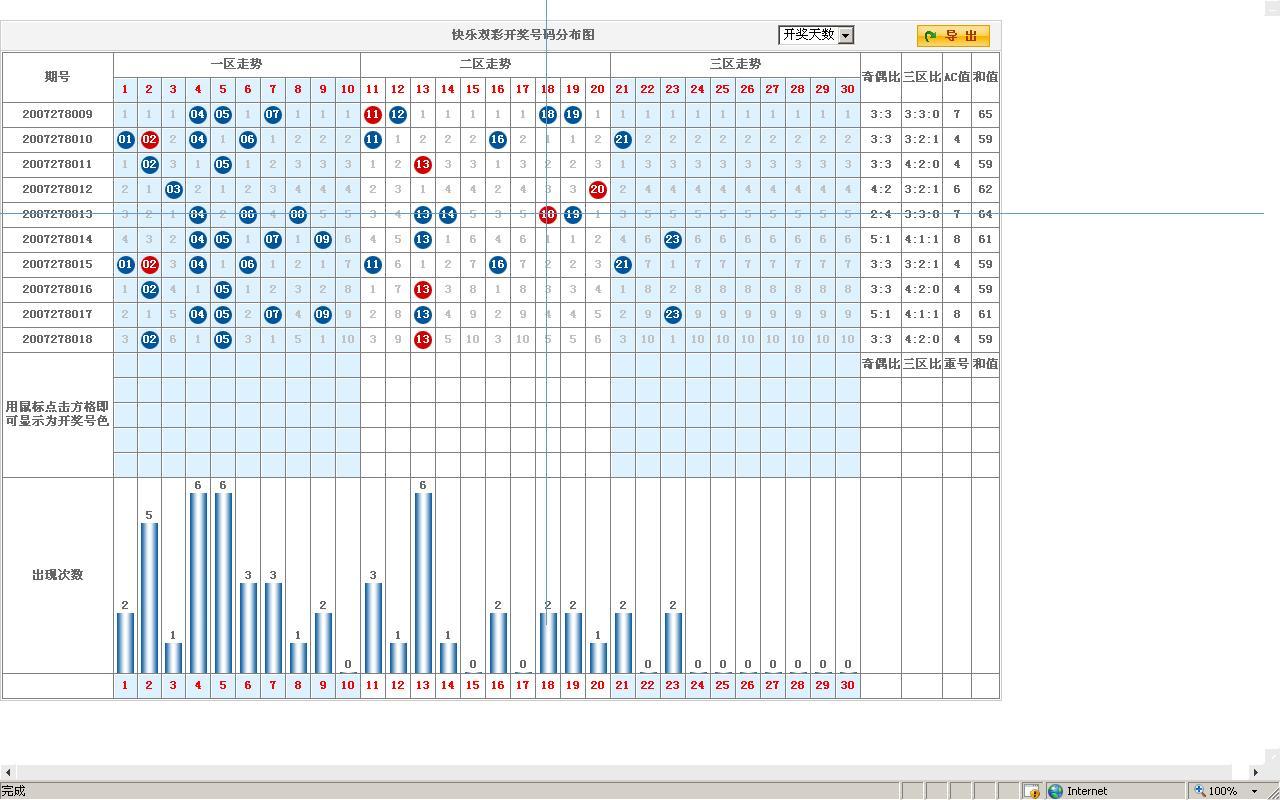Click the blue 23 ball in draw 2007278017
Screen dimensions: 1280x800
pos(673,315)
